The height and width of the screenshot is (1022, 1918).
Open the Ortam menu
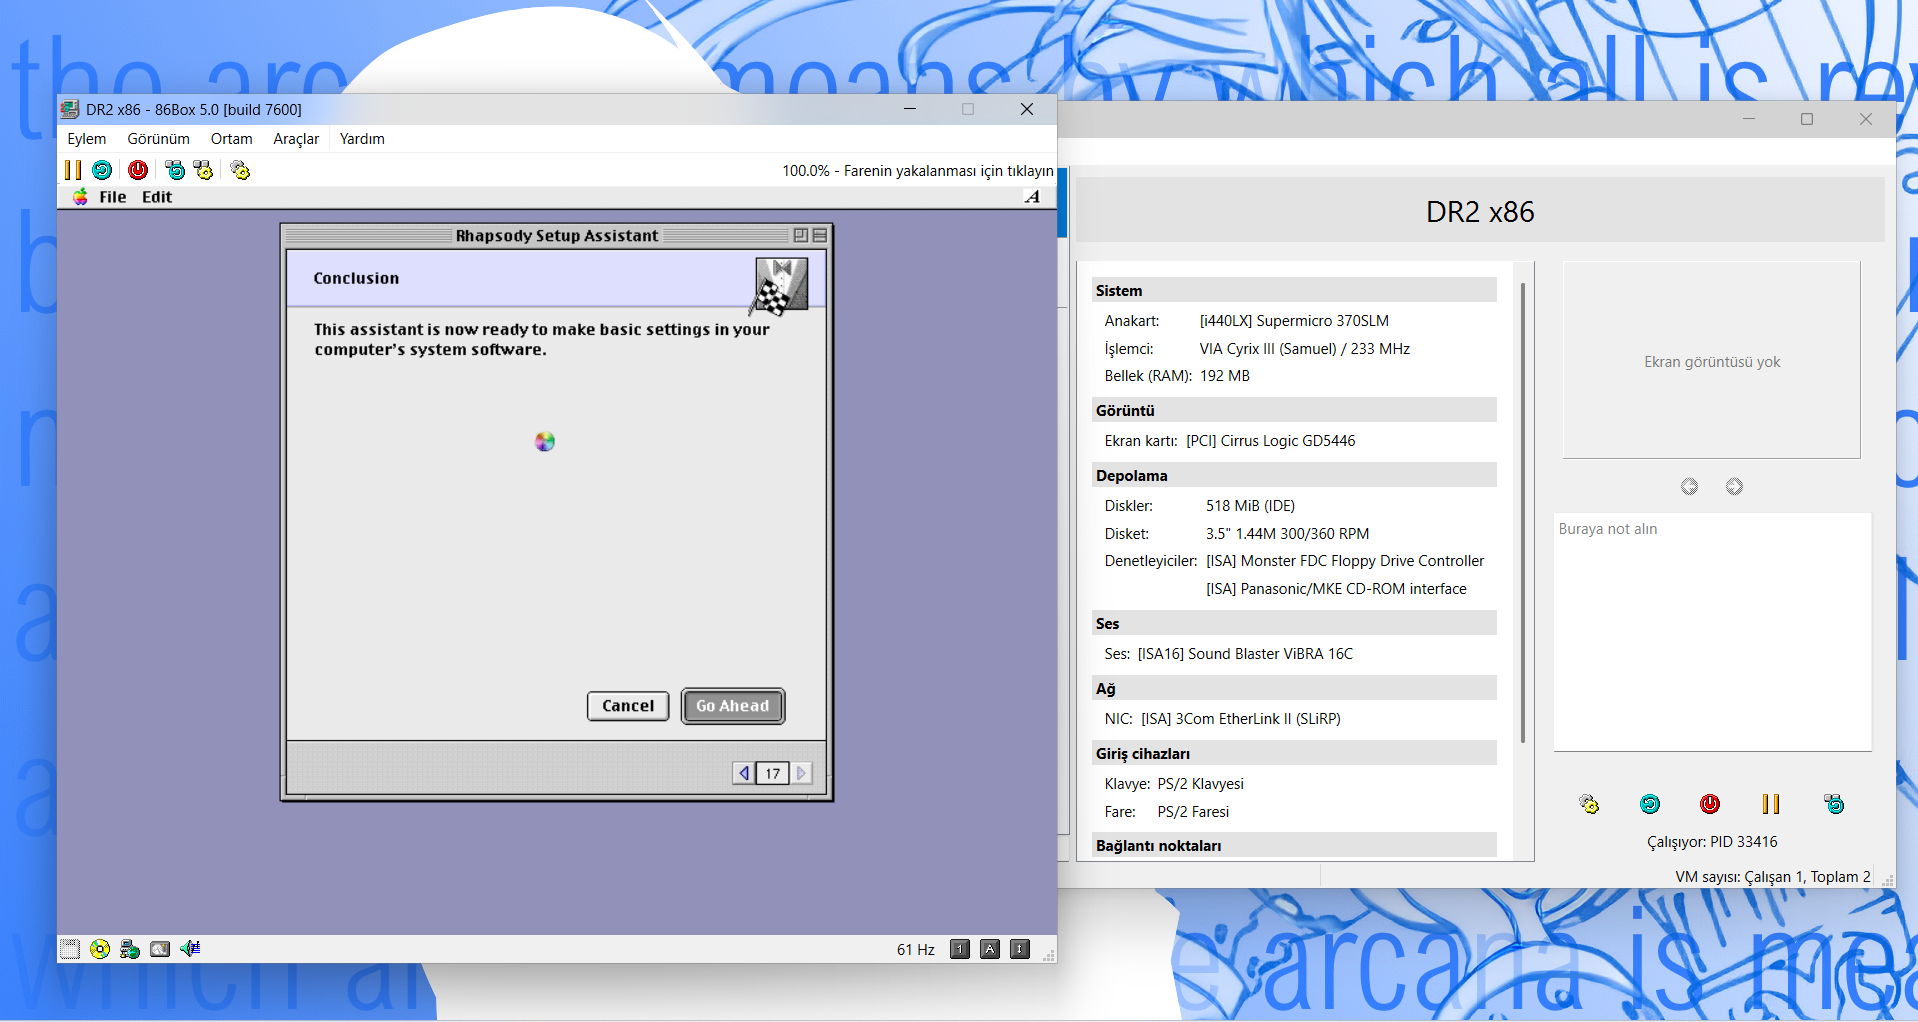pyautogui.click(x=232, y=139)
